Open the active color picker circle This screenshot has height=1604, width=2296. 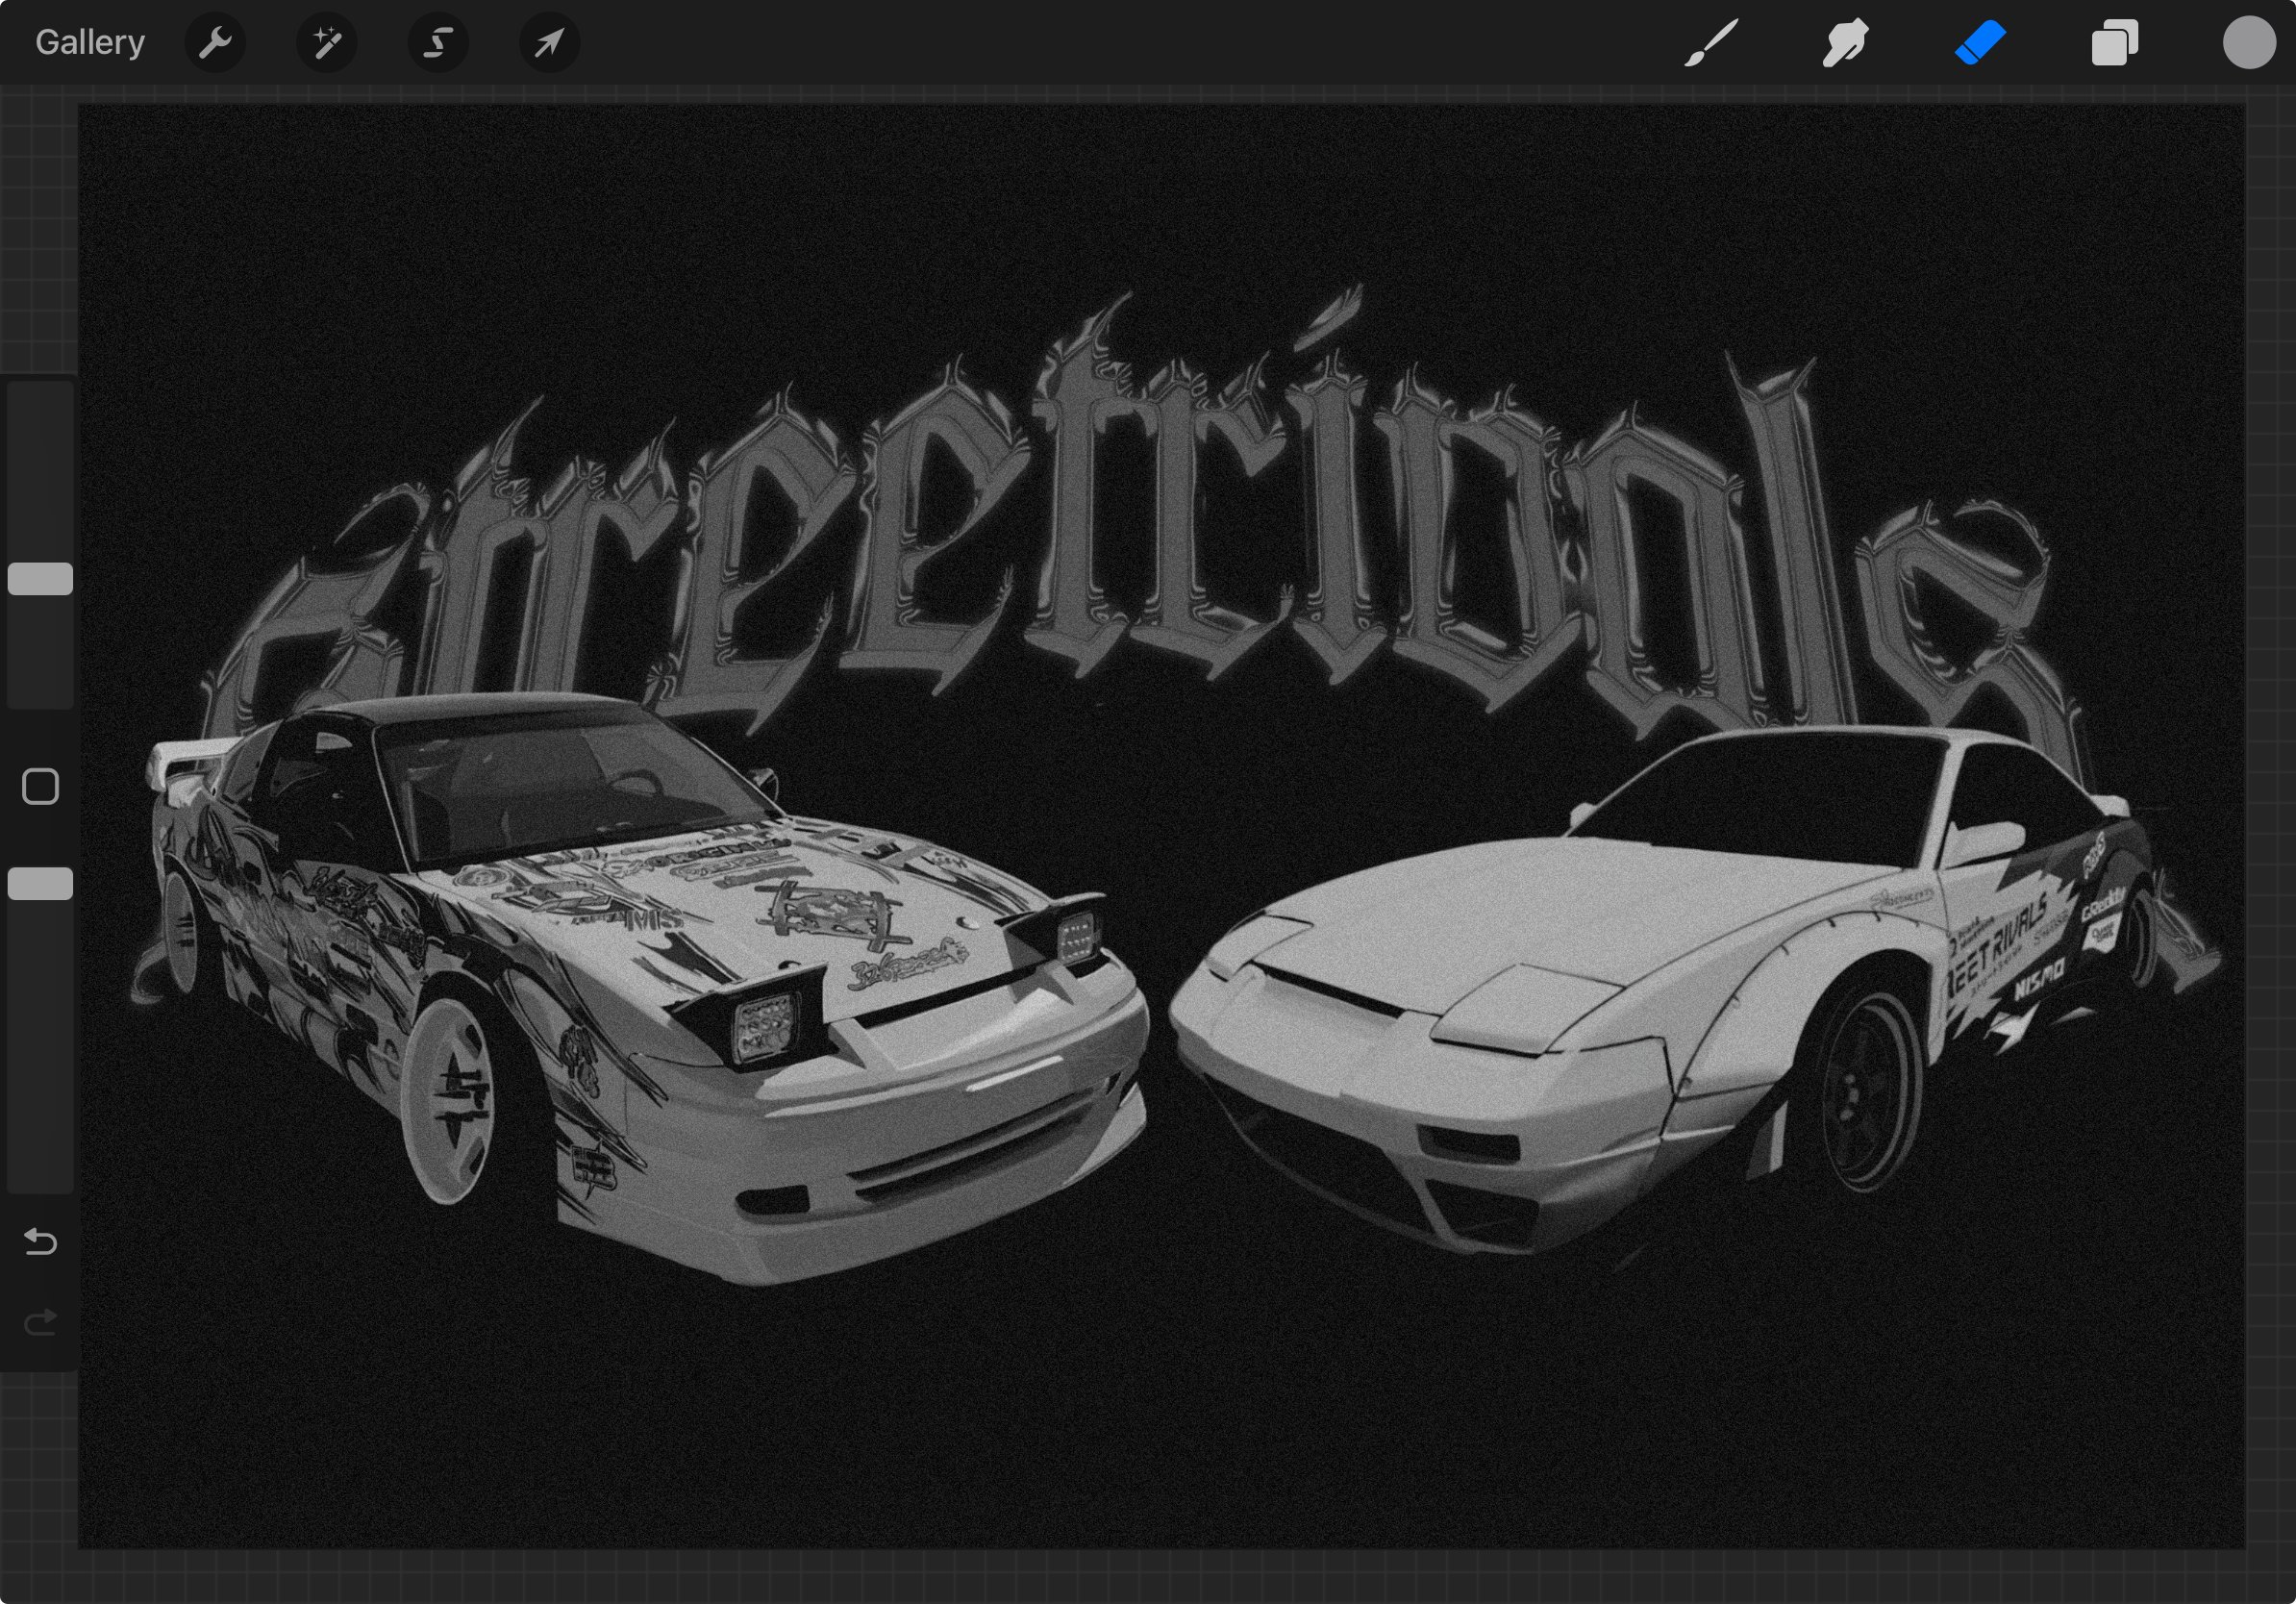[2249, 43]
